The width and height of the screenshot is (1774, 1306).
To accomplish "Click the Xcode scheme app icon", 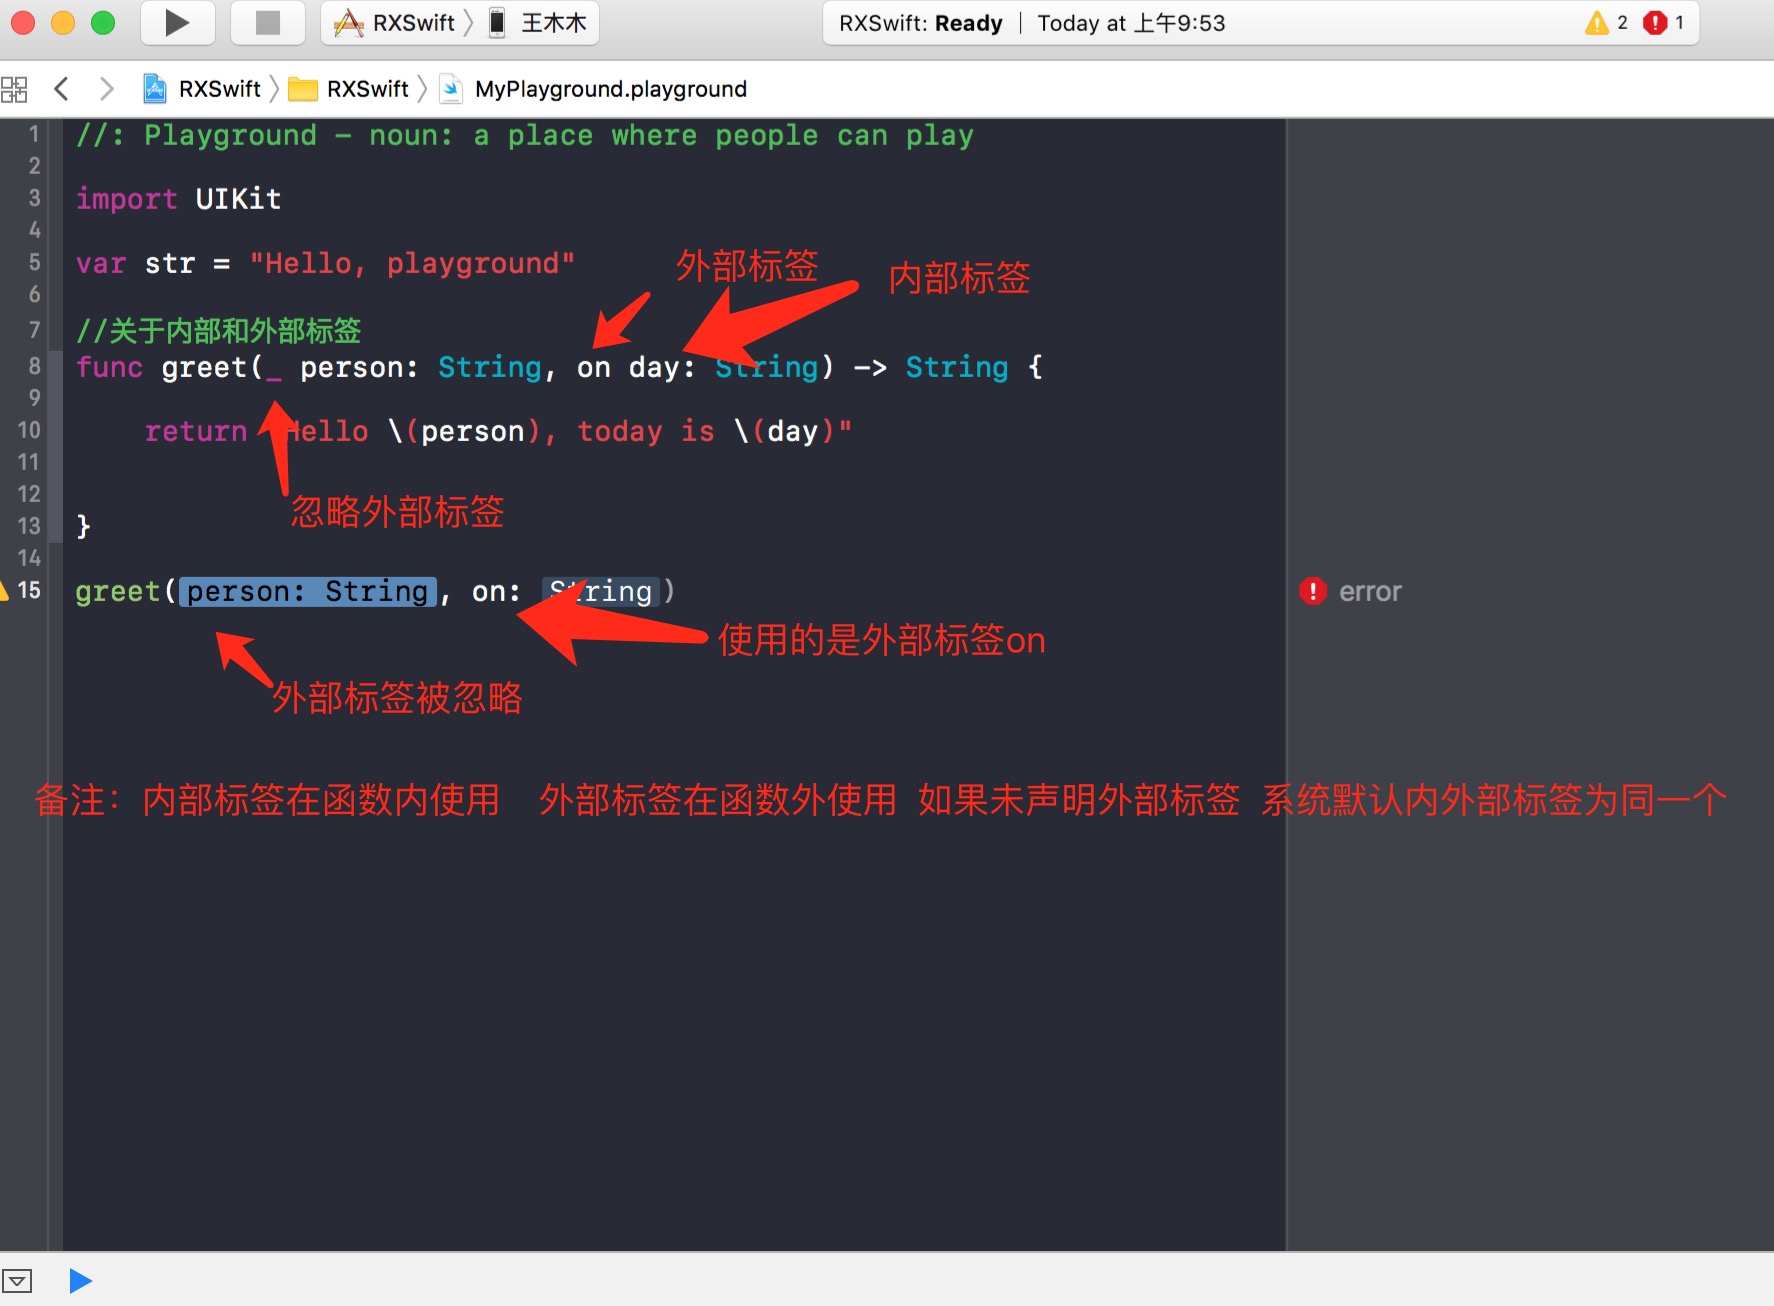I will point(348,23).
